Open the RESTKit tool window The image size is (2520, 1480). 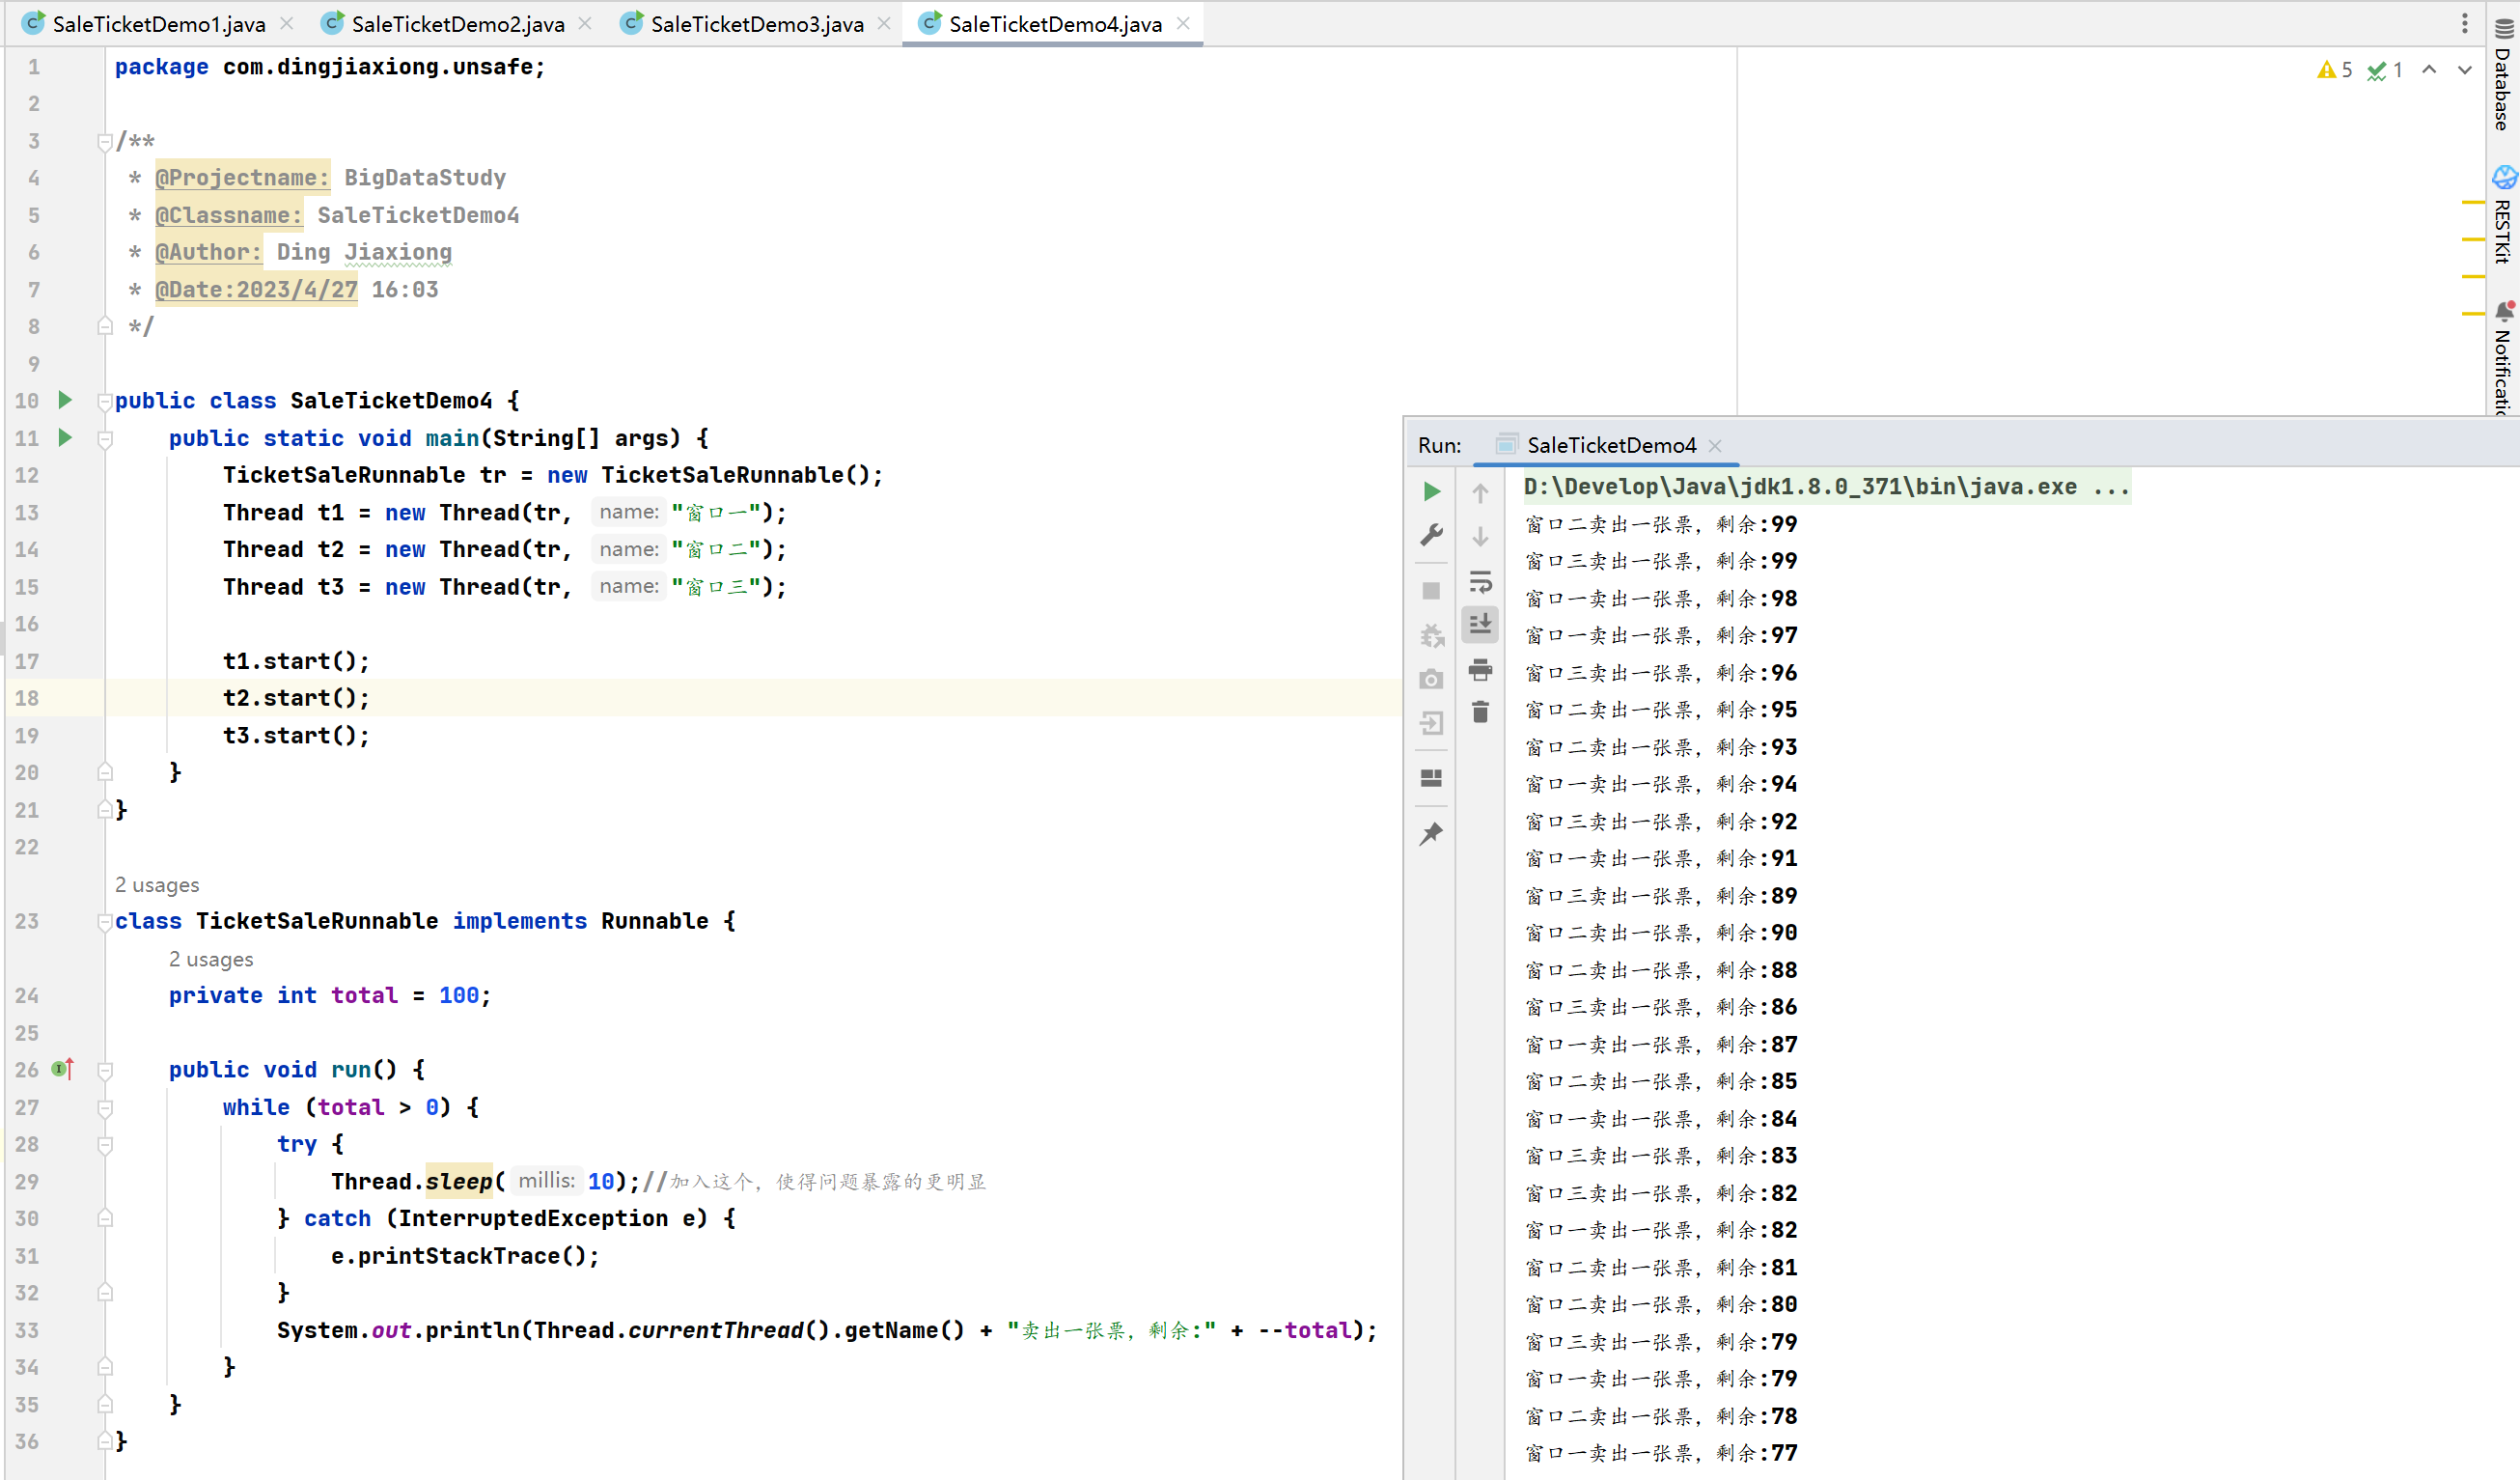[x=2504, y=215]
